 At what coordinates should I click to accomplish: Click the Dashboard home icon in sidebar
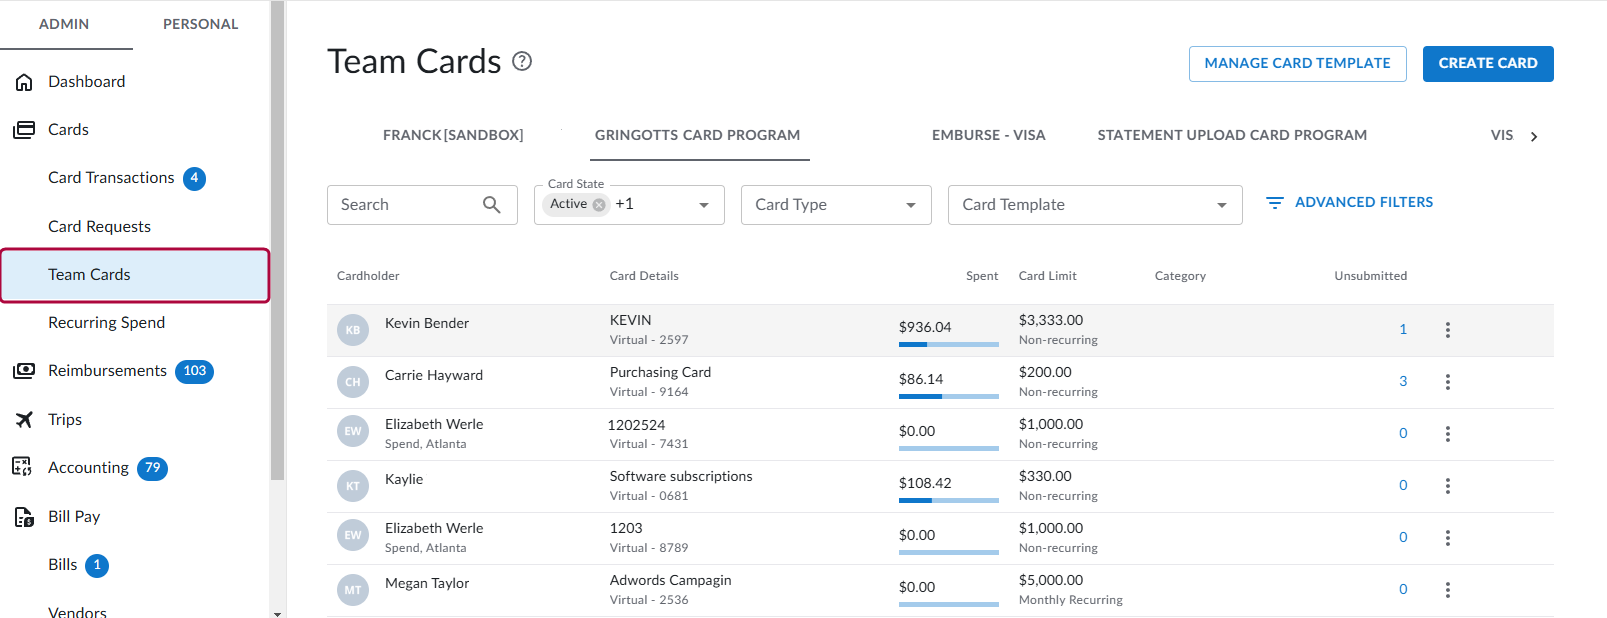24,82
